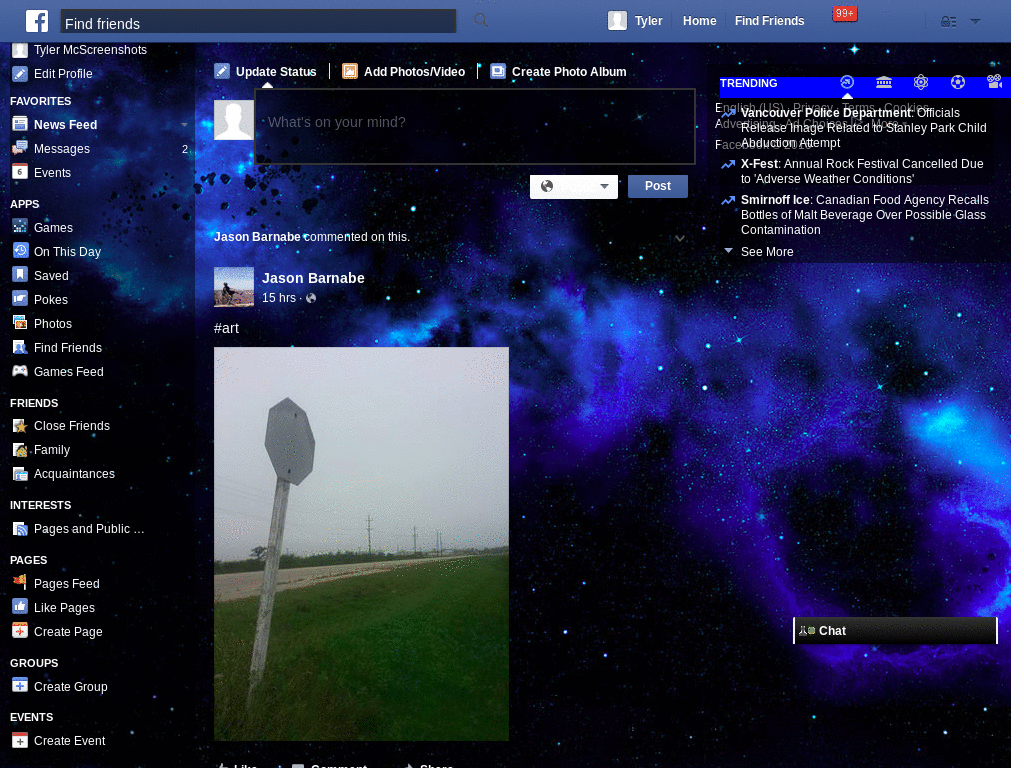Click the 'FAVORITES' sidebar heading
This screenshot has height=768, width=1024.
(40, 101)
